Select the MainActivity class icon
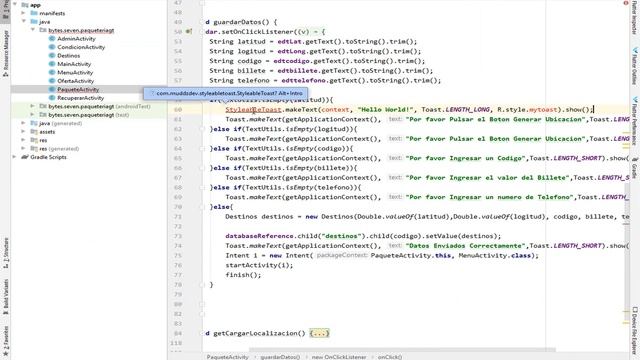The image size is (640, 360). tap(52, 64)
